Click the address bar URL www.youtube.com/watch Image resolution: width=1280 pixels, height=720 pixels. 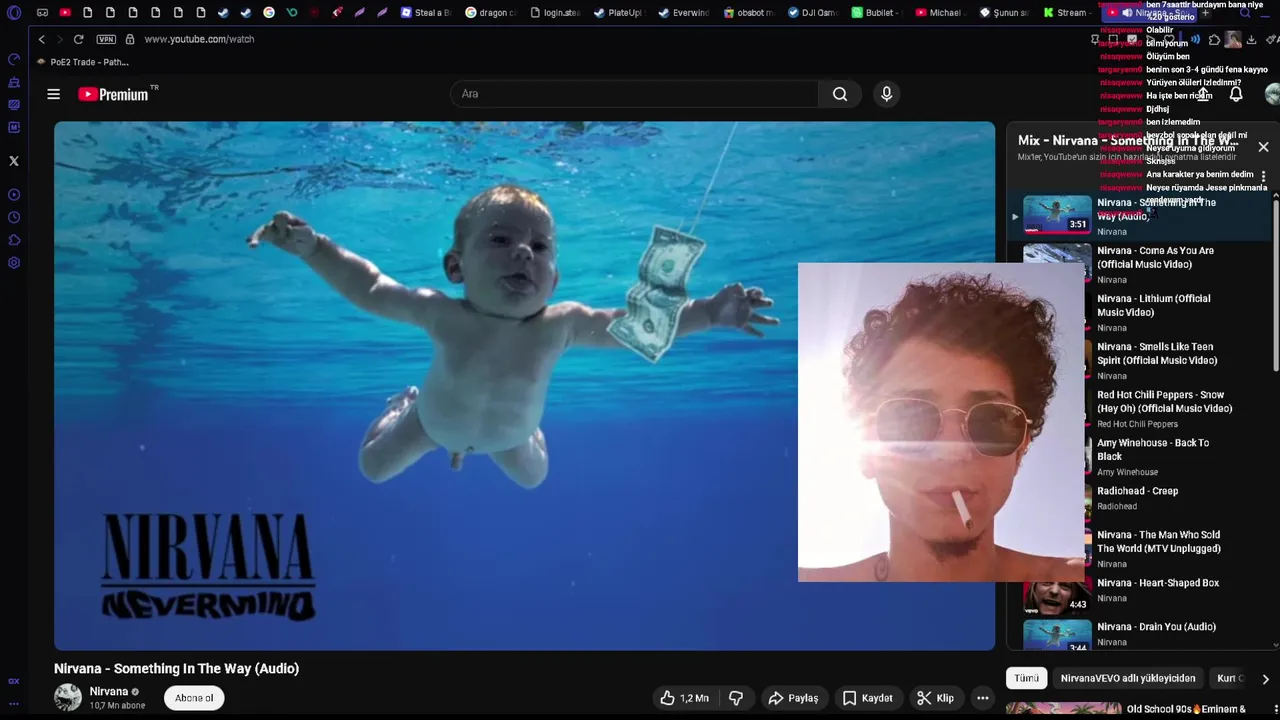click(199, 39)
